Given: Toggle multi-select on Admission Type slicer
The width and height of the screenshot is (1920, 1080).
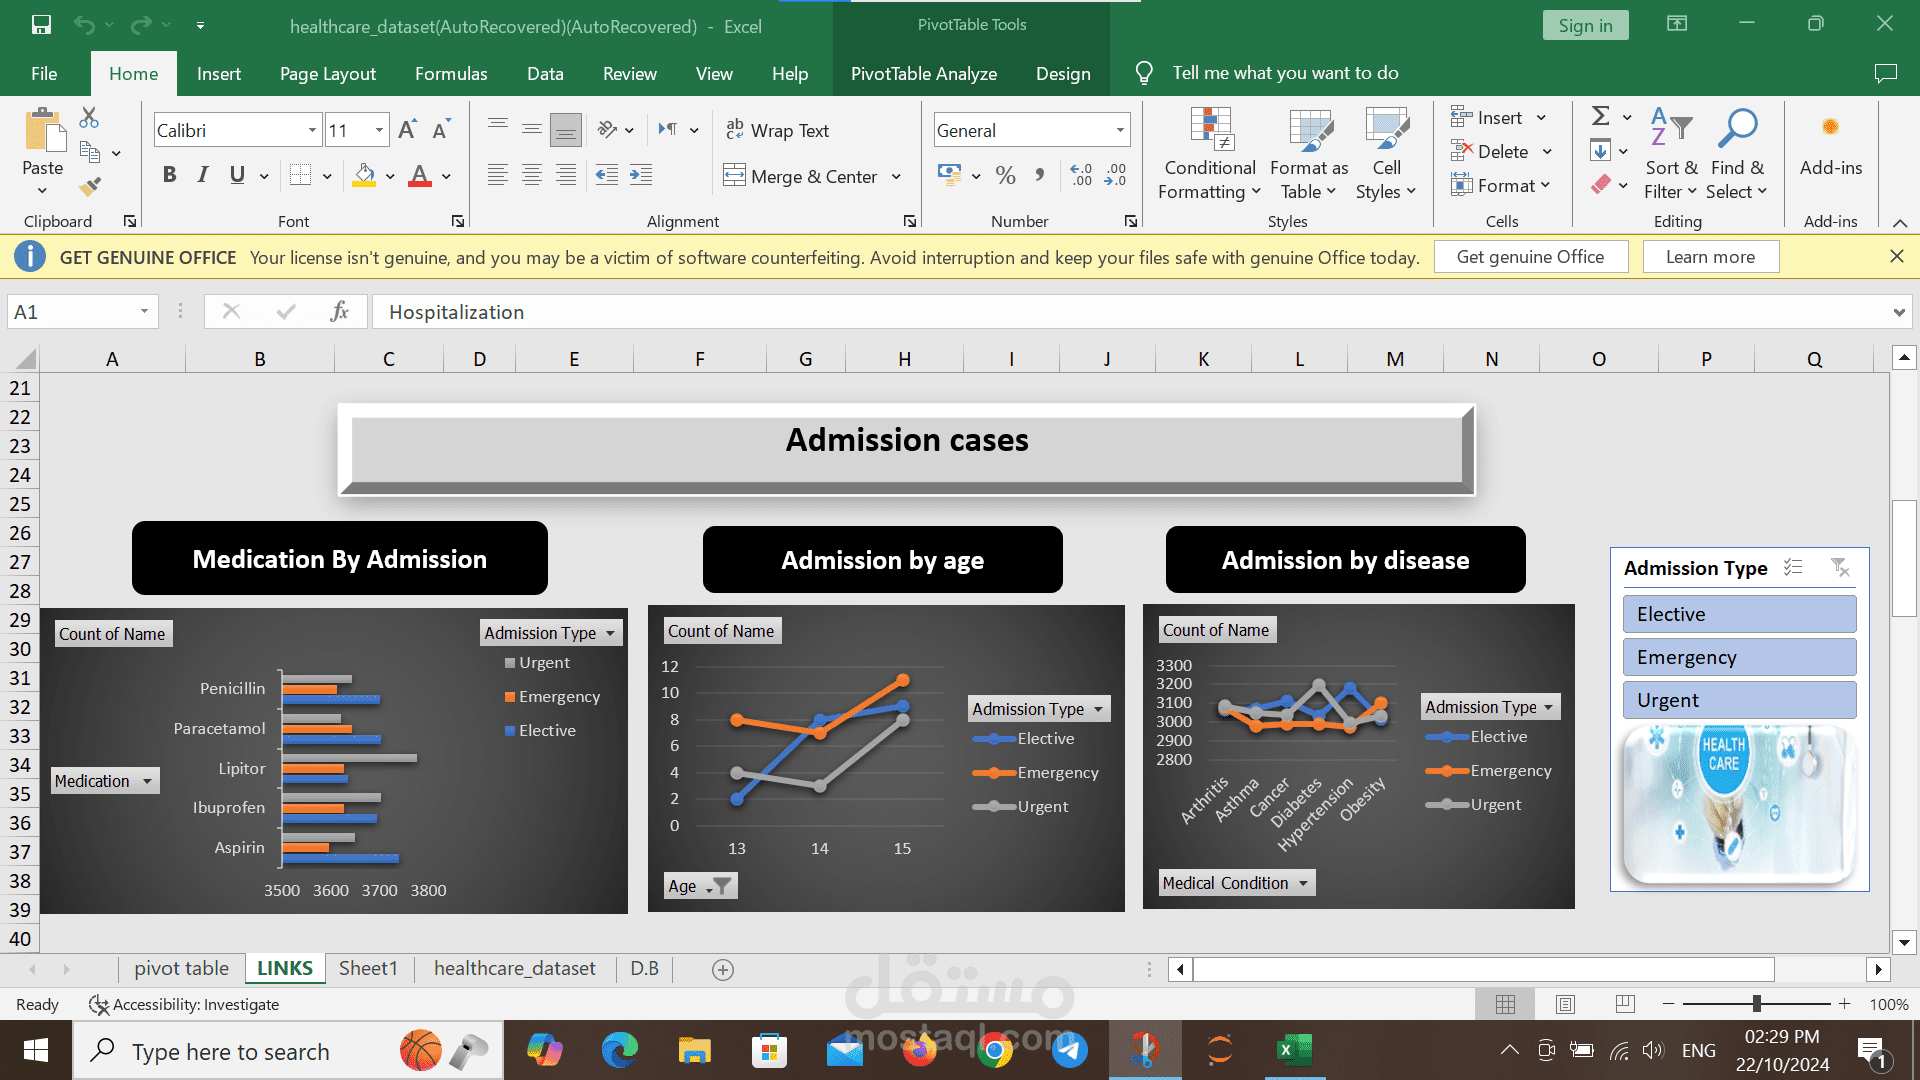Looking at the screenshot, I should click(x=1793, y=568).
